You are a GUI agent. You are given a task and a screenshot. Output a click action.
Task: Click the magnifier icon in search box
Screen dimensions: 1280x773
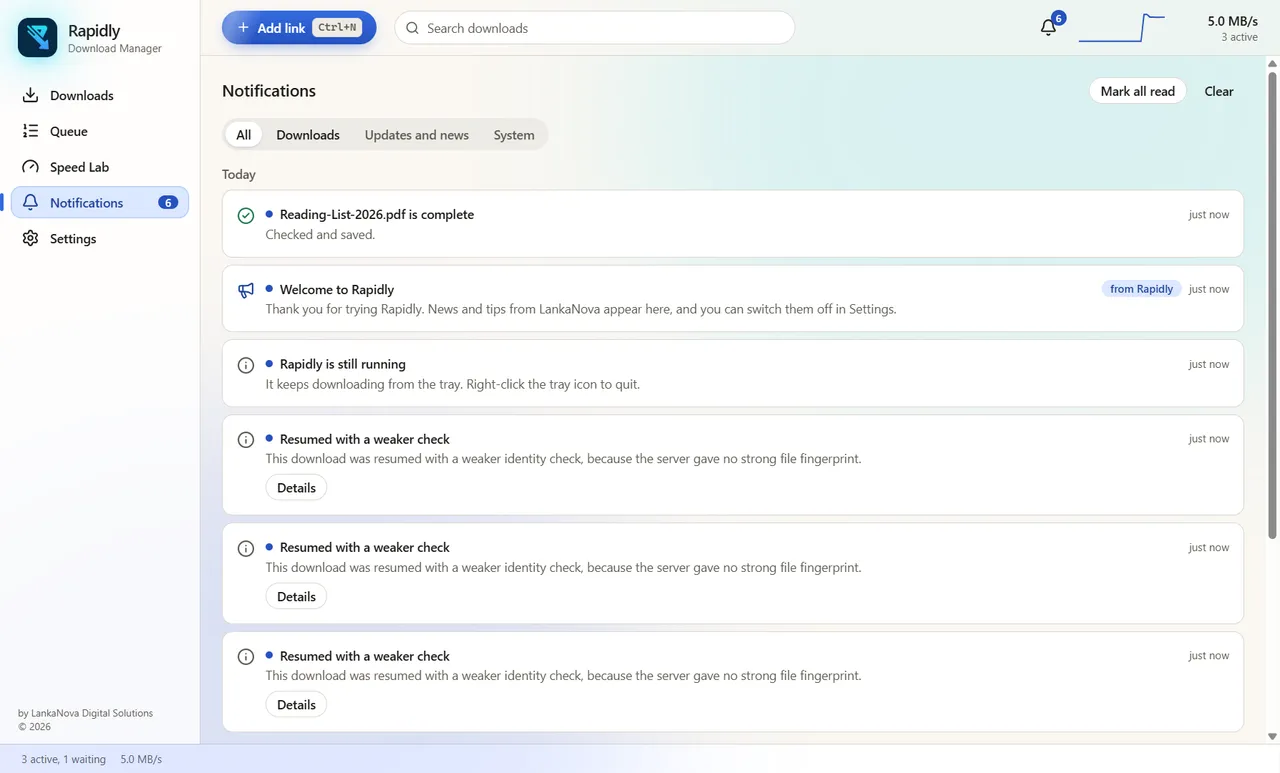412,28
